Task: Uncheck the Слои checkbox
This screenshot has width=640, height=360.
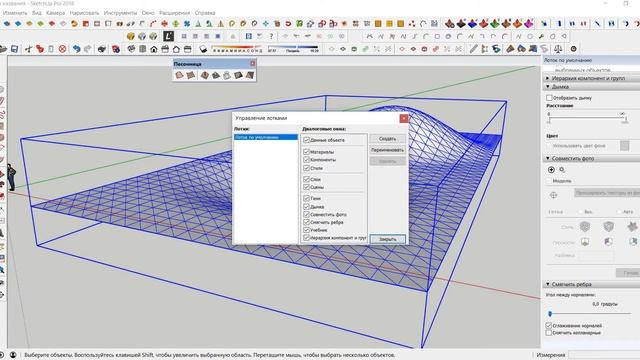Action: (x=307, y=179)
